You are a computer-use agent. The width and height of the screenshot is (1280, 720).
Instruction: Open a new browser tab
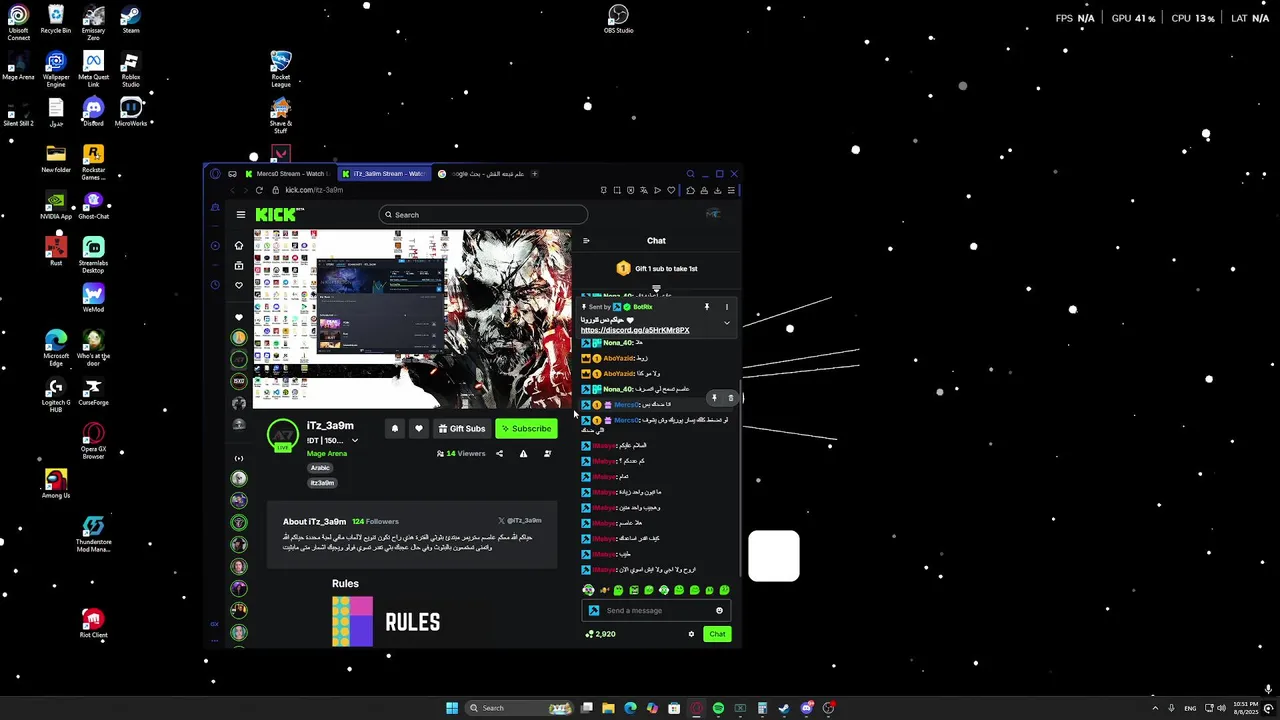tap(535, 174)
